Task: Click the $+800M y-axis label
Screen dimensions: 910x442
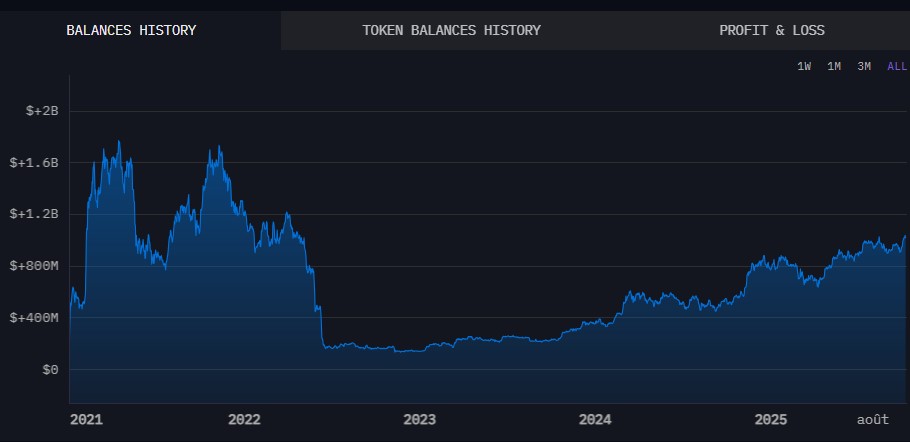Action: [x=35, y=266]
